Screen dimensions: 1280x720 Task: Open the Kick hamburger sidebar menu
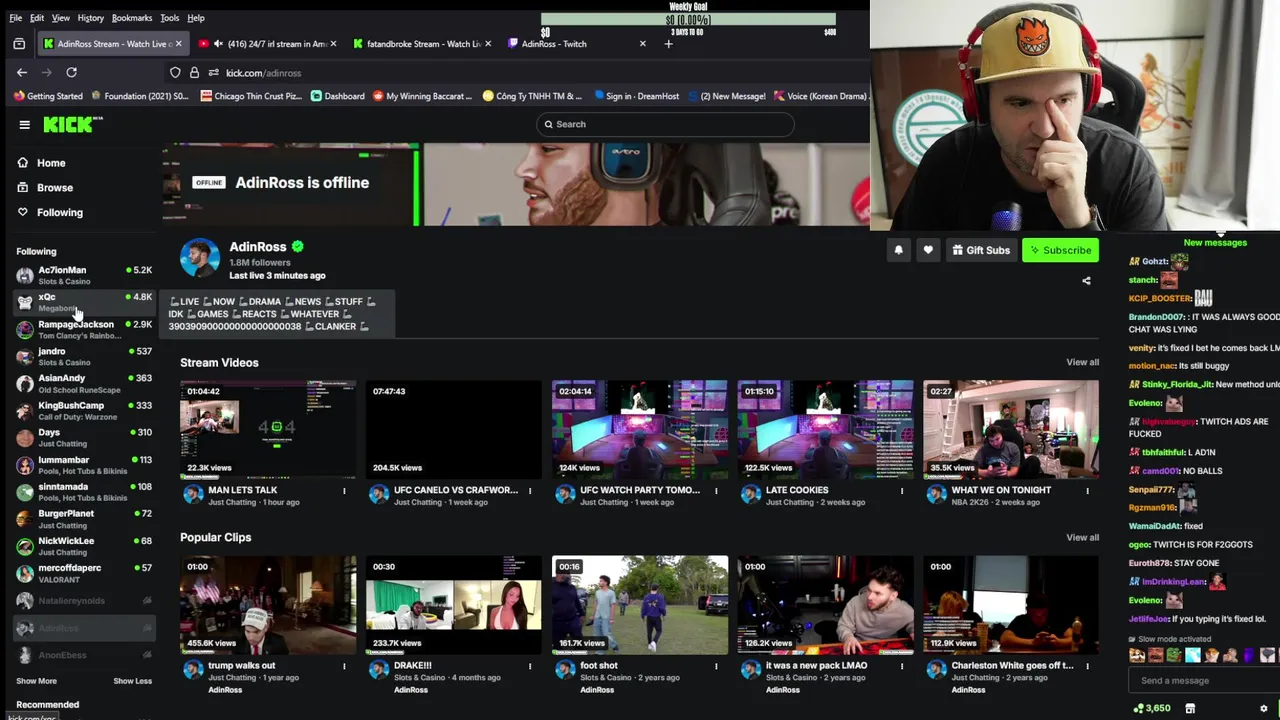(24, 125)
